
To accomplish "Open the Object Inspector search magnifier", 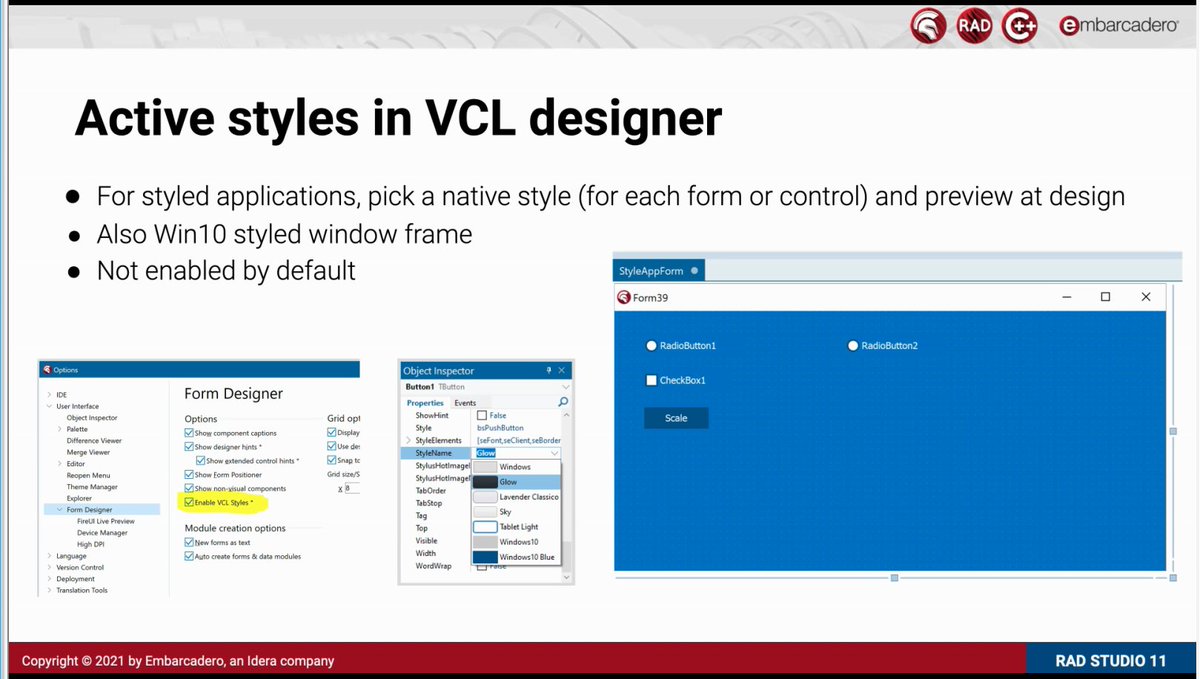I will pyautogui.click(x=564, y=402).
